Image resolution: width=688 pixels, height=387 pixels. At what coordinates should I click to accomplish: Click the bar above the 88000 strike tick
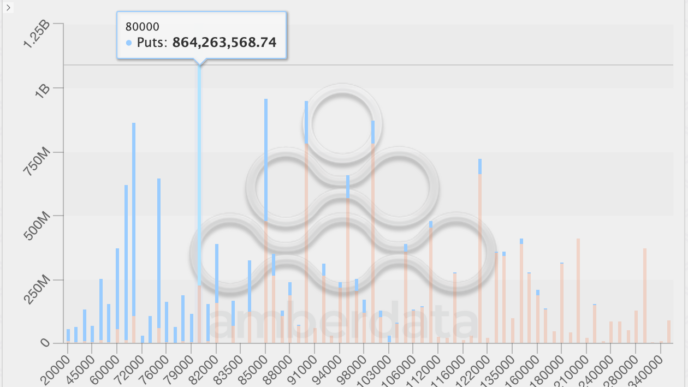tap(290, 312)
